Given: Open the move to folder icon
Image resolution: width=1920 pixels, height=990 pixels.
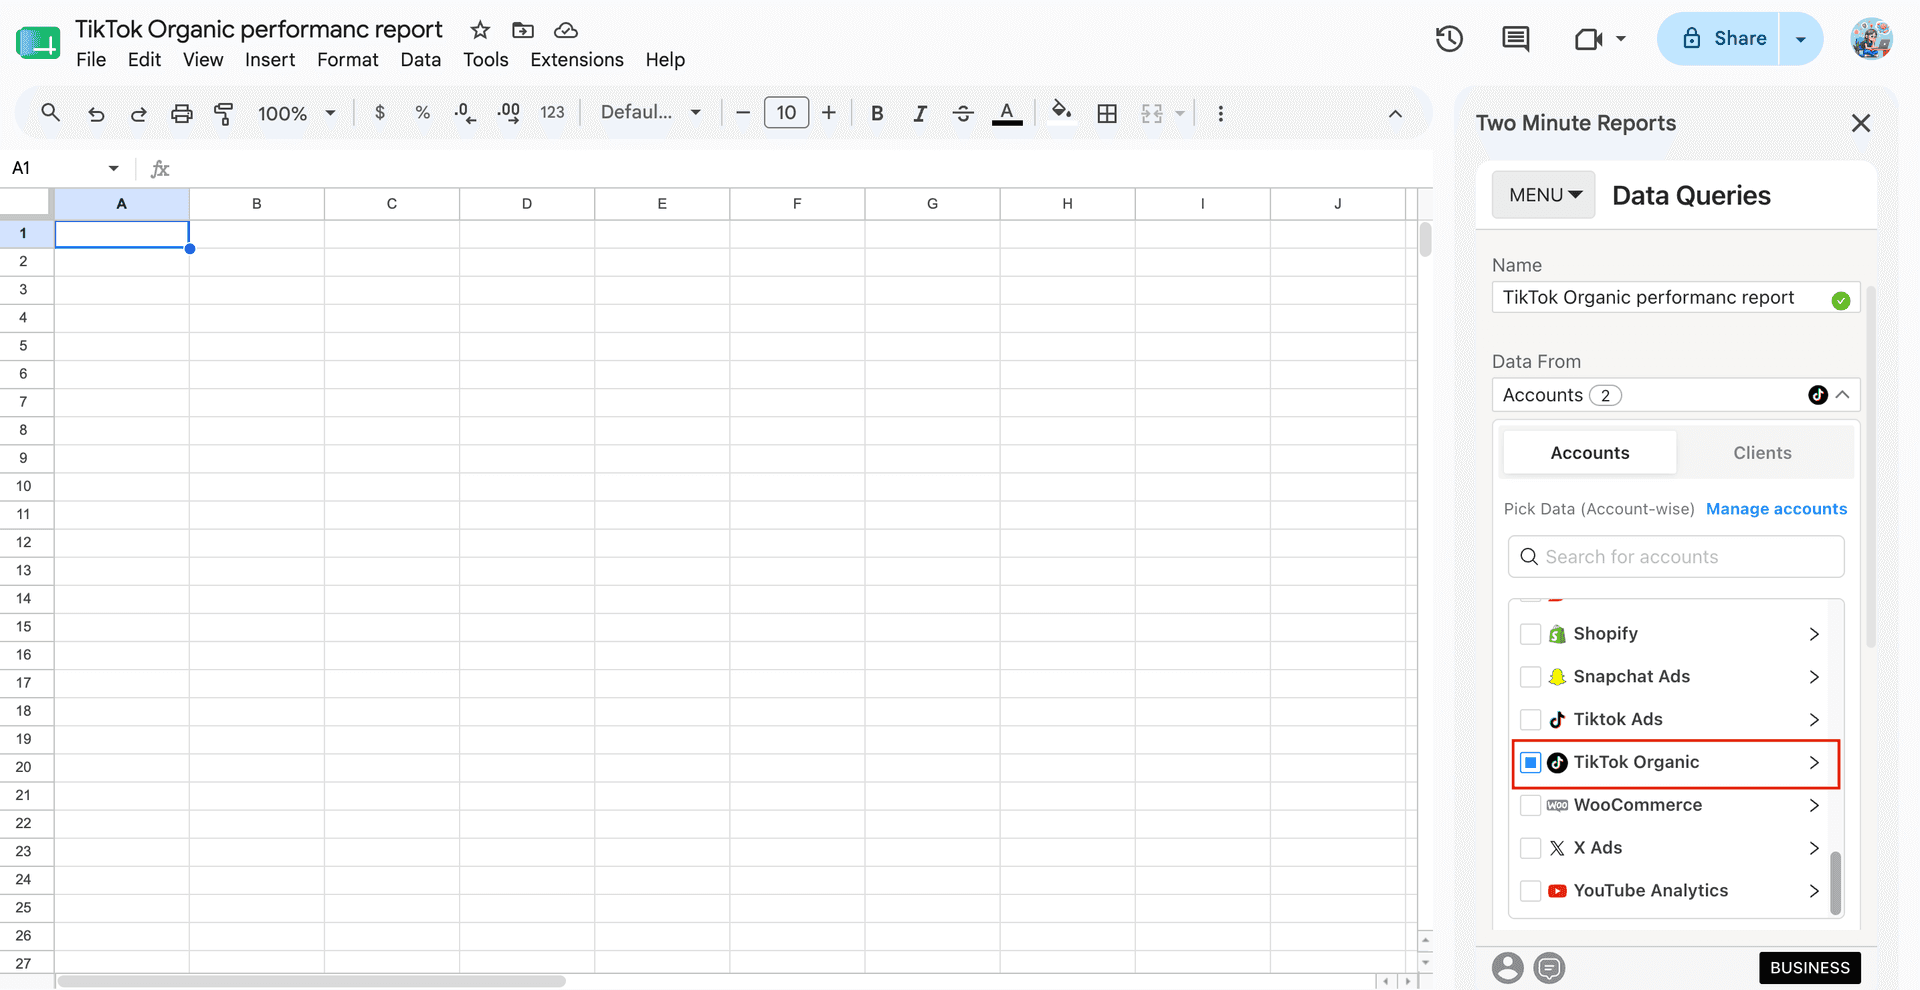Looking at the screenshot, I should [523, 30].
